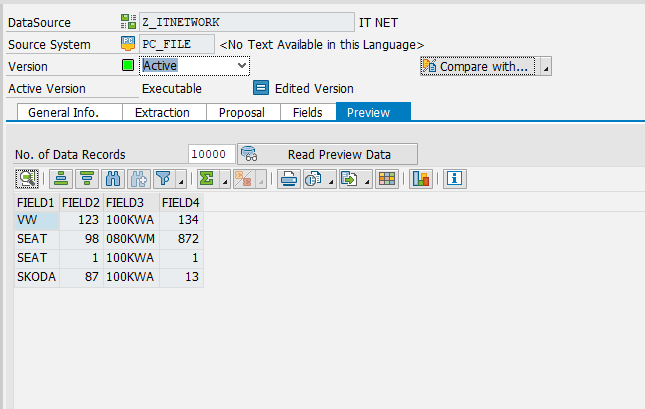The height and width of the screenshot is (409, 645).
Task: Select the Preview tab
Action: (x=373, y=112)
